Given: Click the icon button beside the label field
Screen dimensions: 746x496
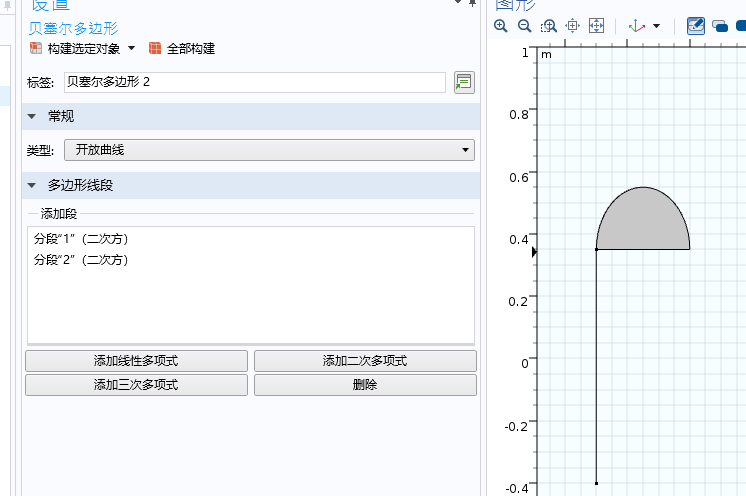Looking at the screenshot, I should click(x=464, y=82).
